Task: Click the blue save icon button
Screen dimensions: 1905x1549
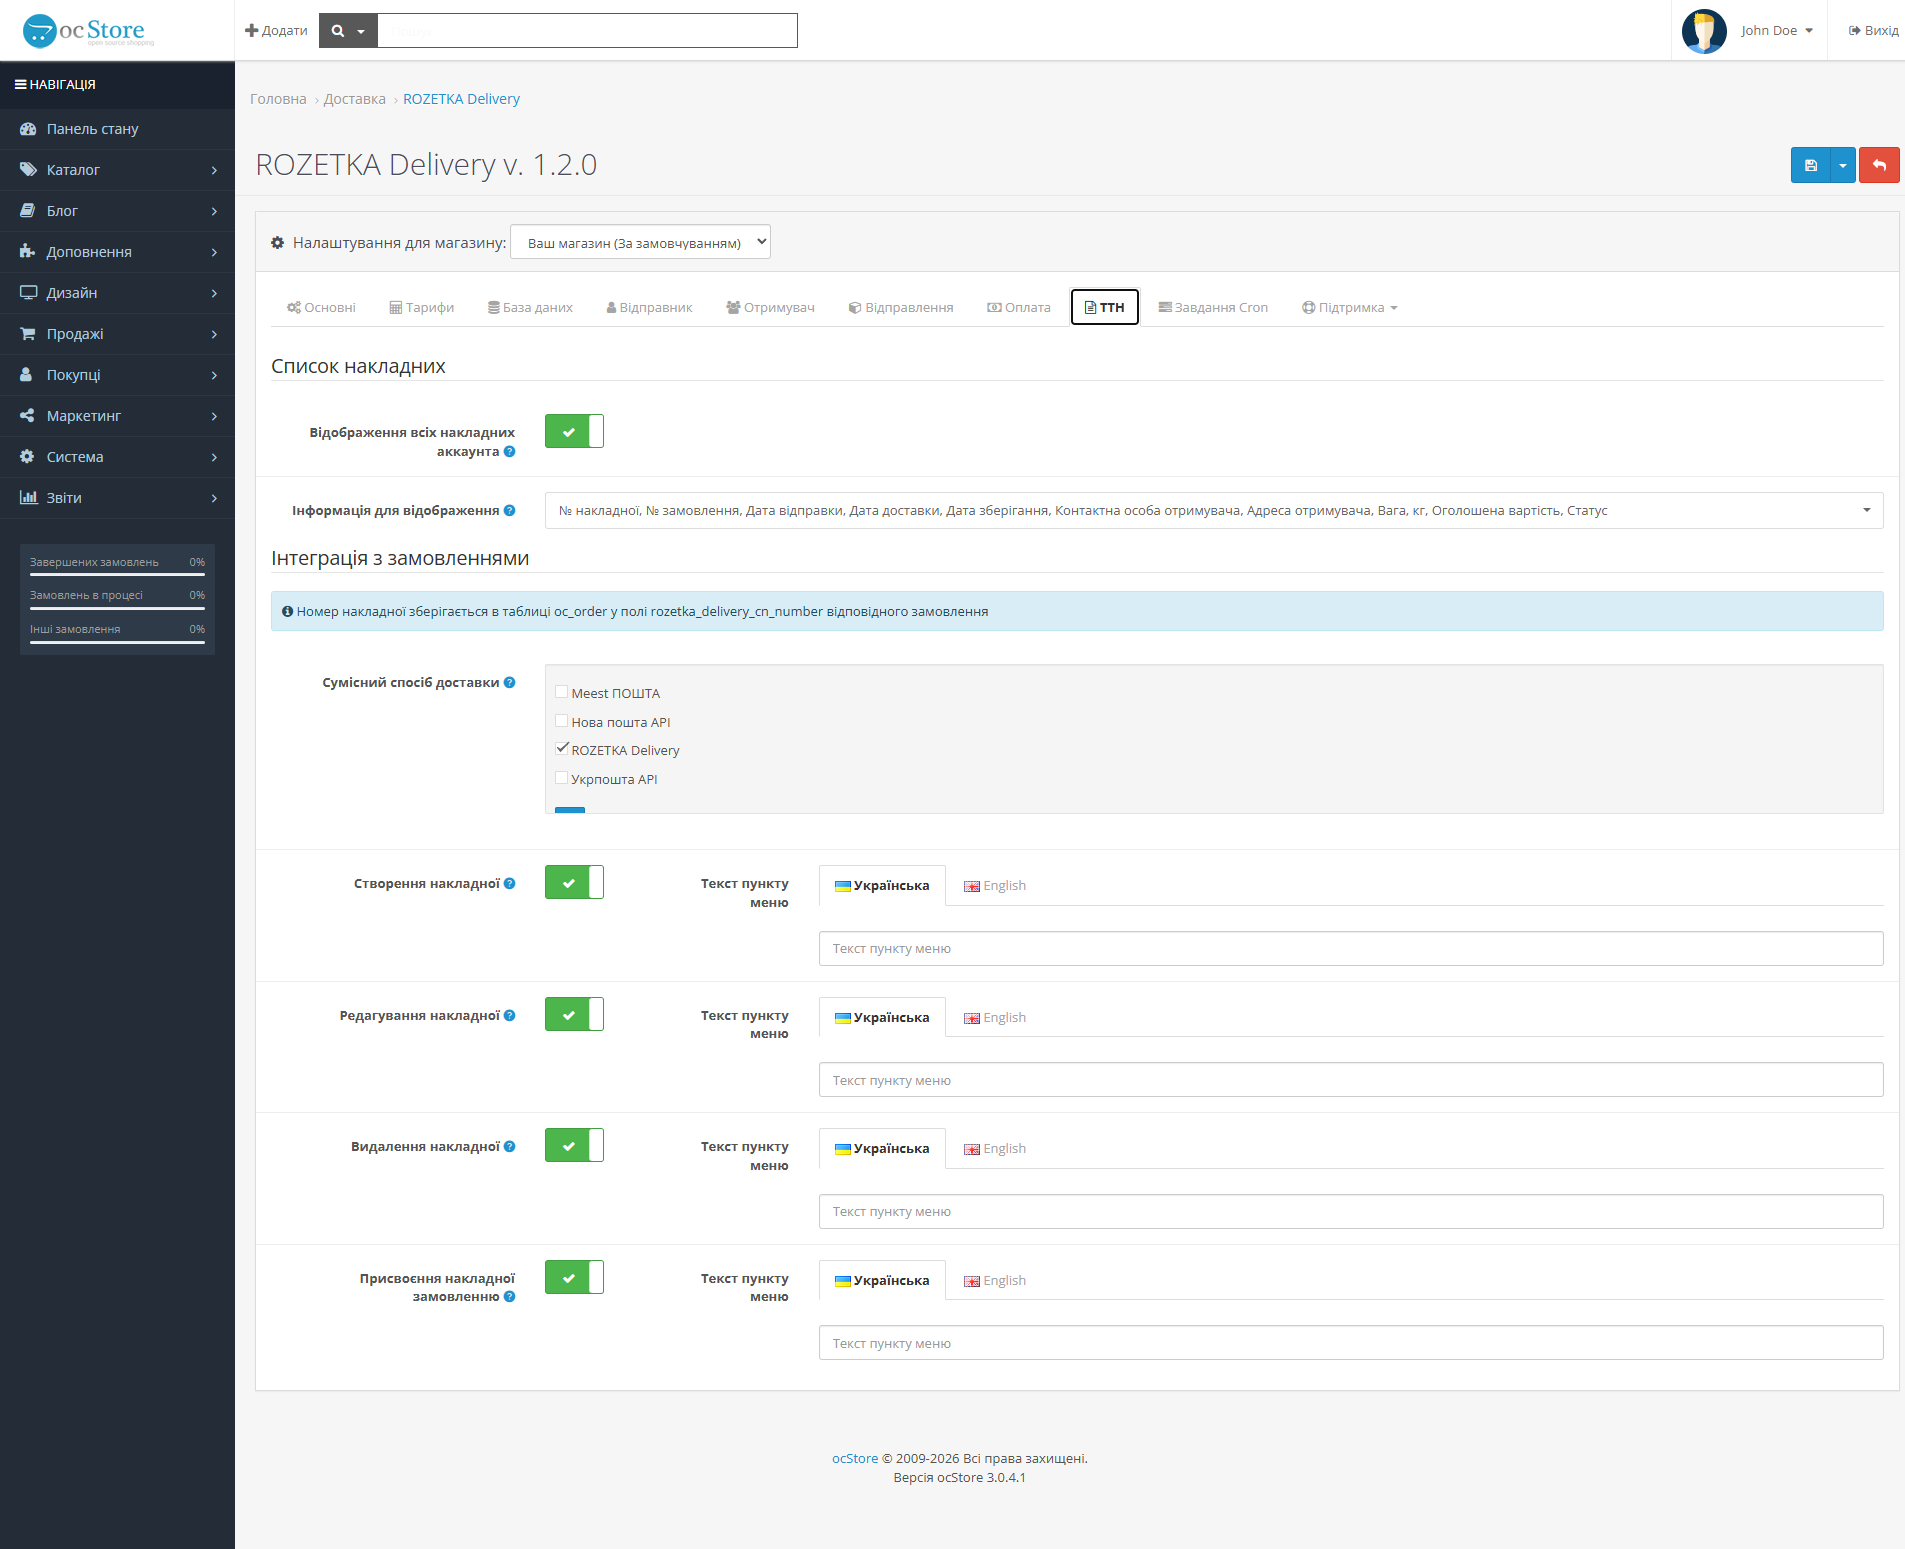Action: [1810, 165]
